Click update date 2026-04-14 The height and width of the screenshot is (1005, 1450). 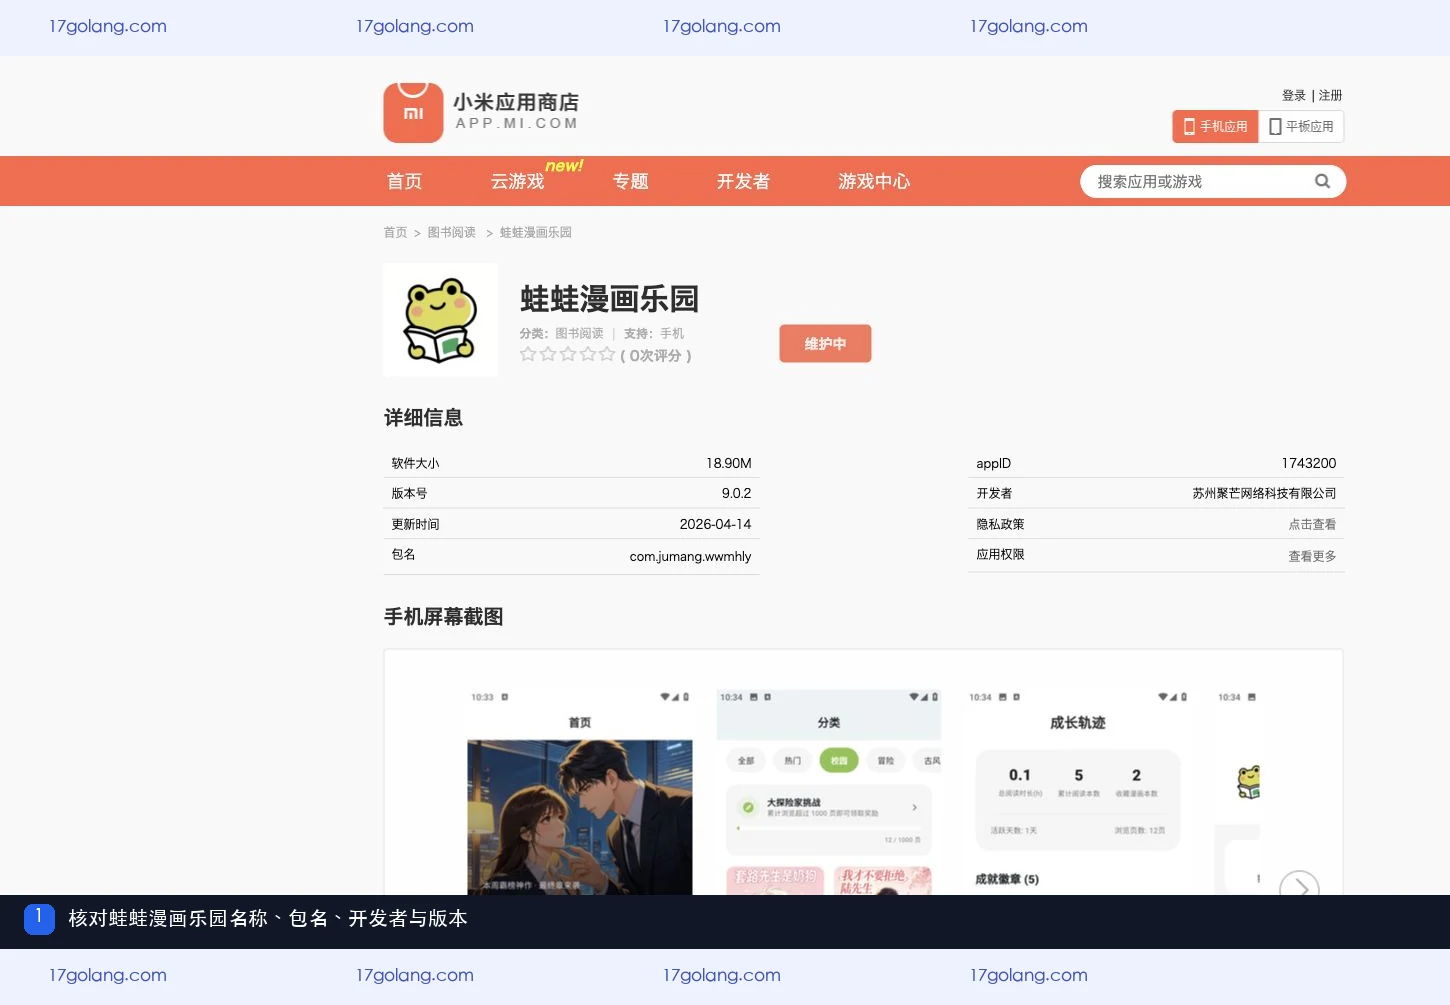(x=715, y=524)
